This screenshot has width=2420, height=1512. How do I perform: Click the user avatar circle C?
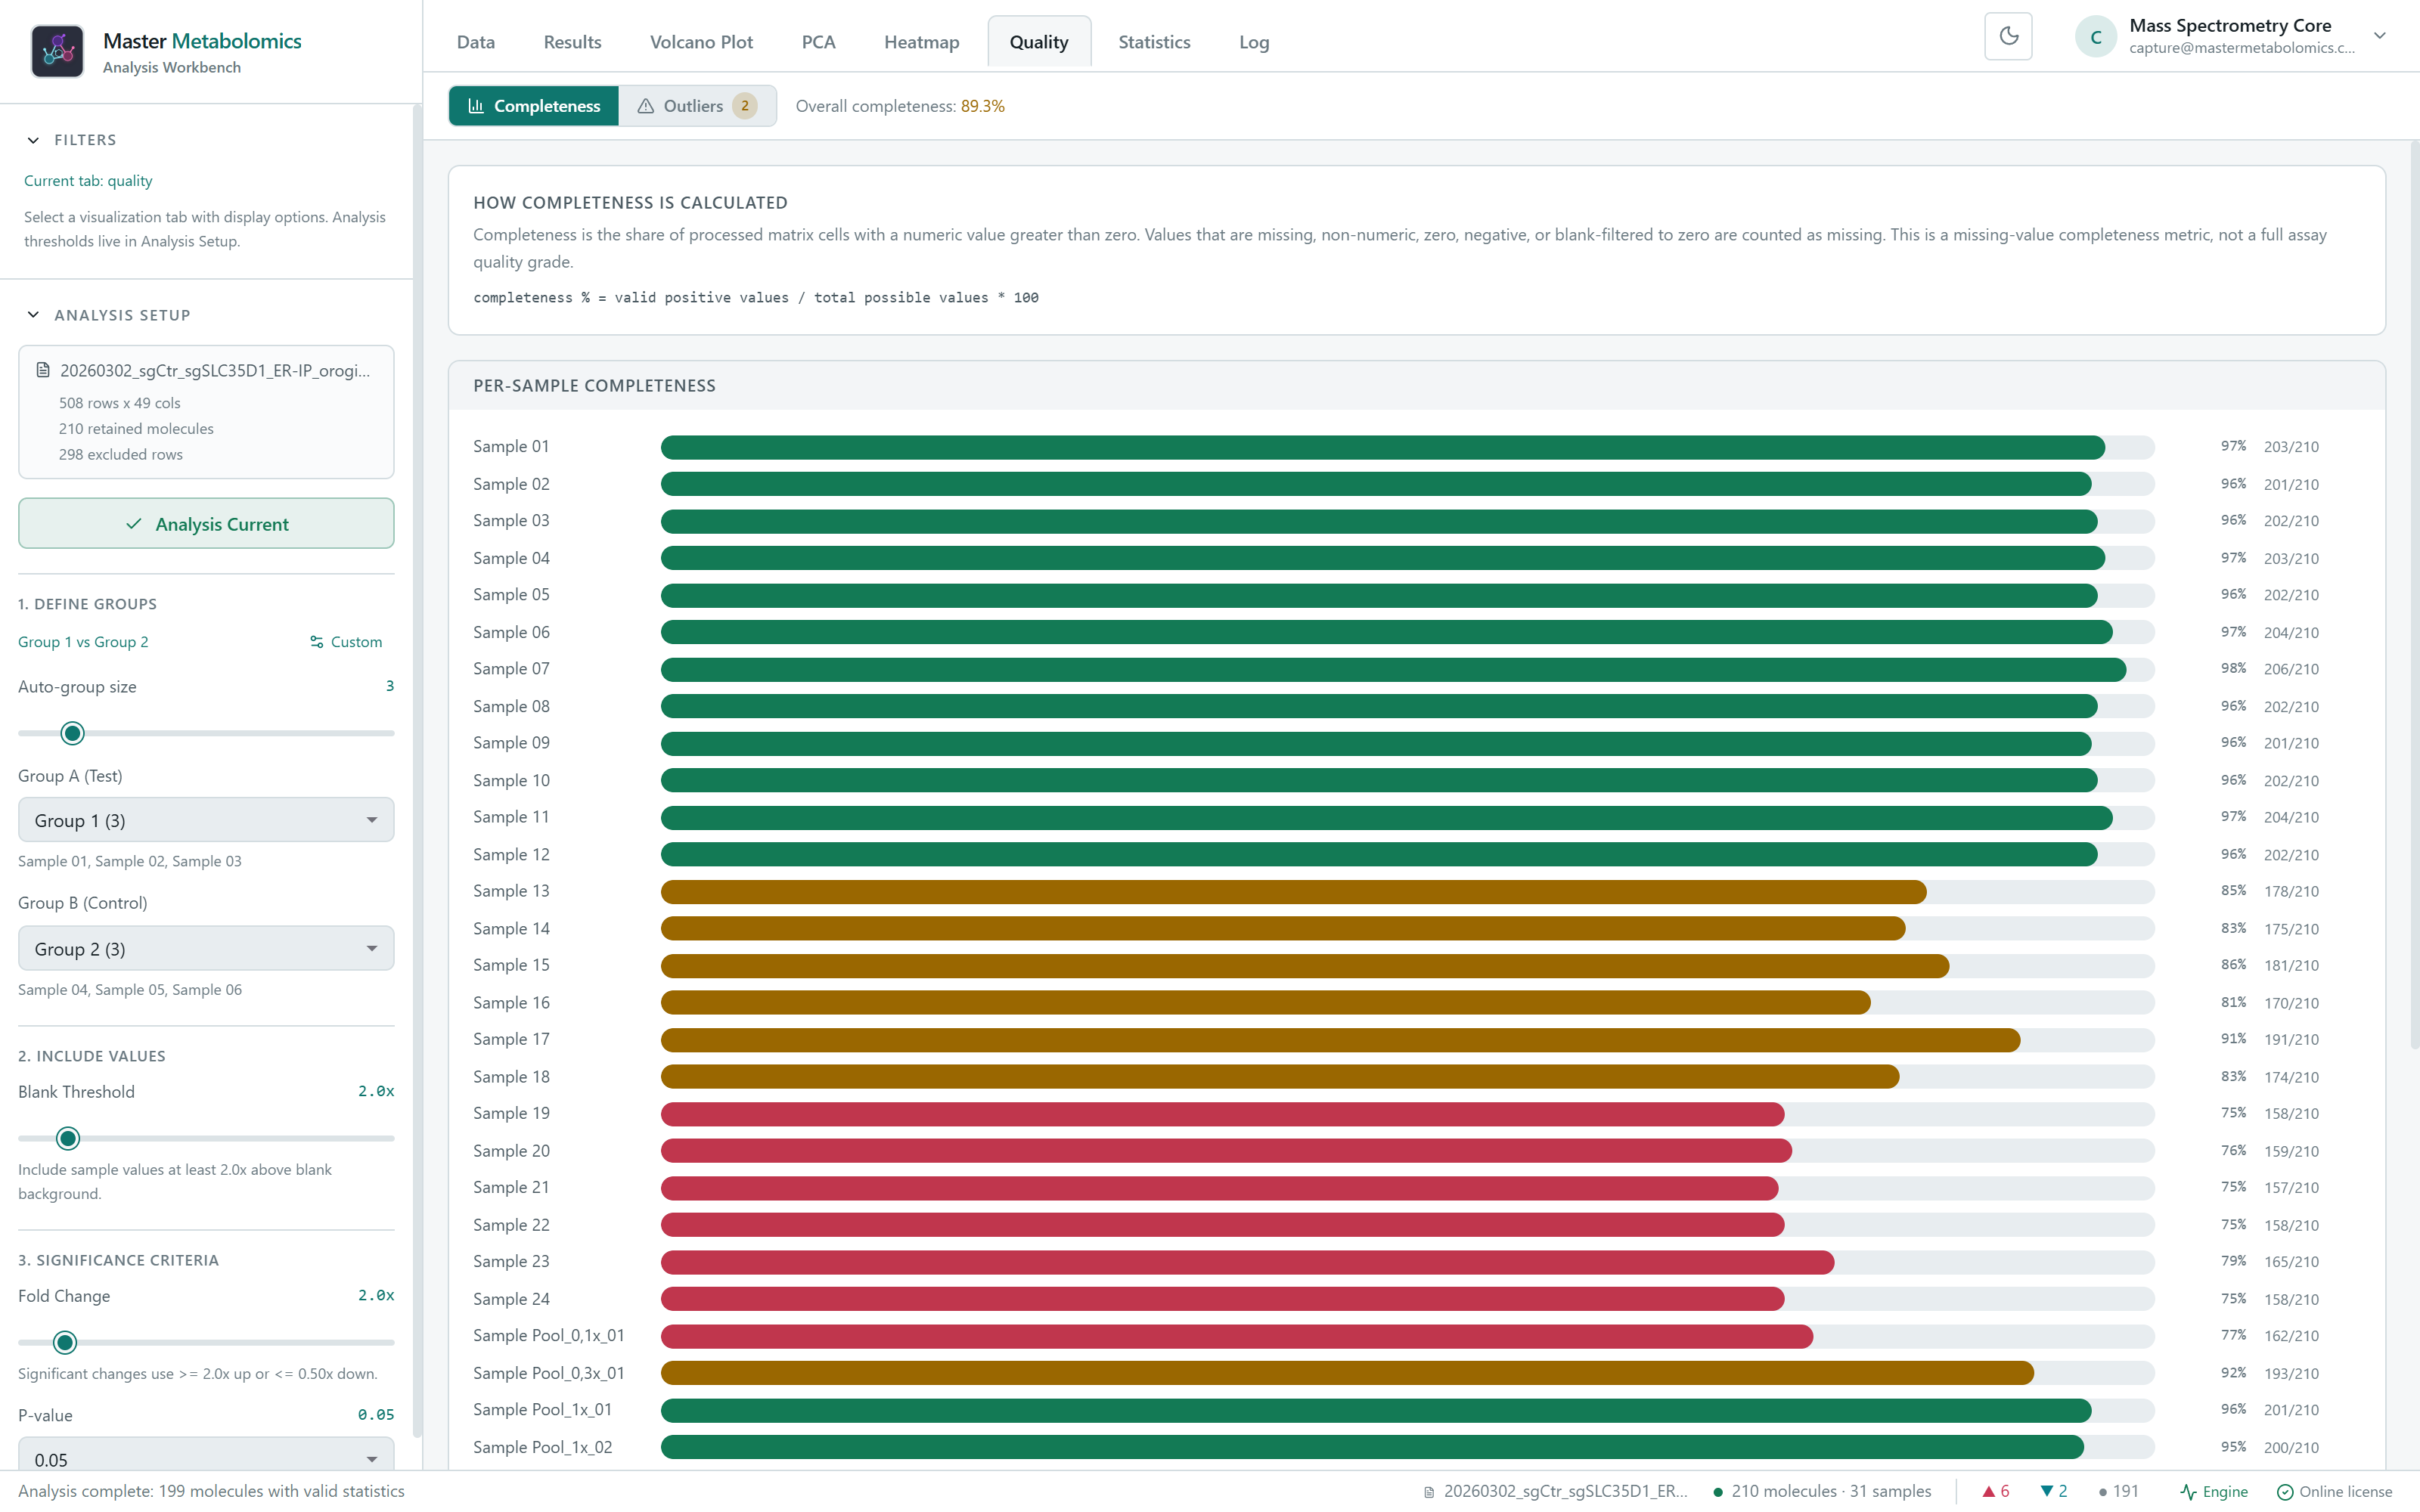pos(2096,37)
